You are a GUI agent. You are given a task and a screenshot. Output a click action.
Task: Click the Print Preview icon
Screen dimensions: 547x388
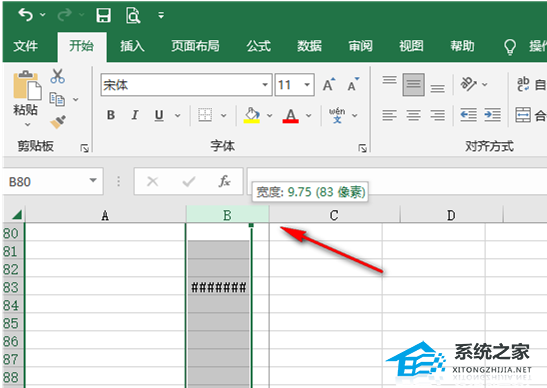point(133,15)
